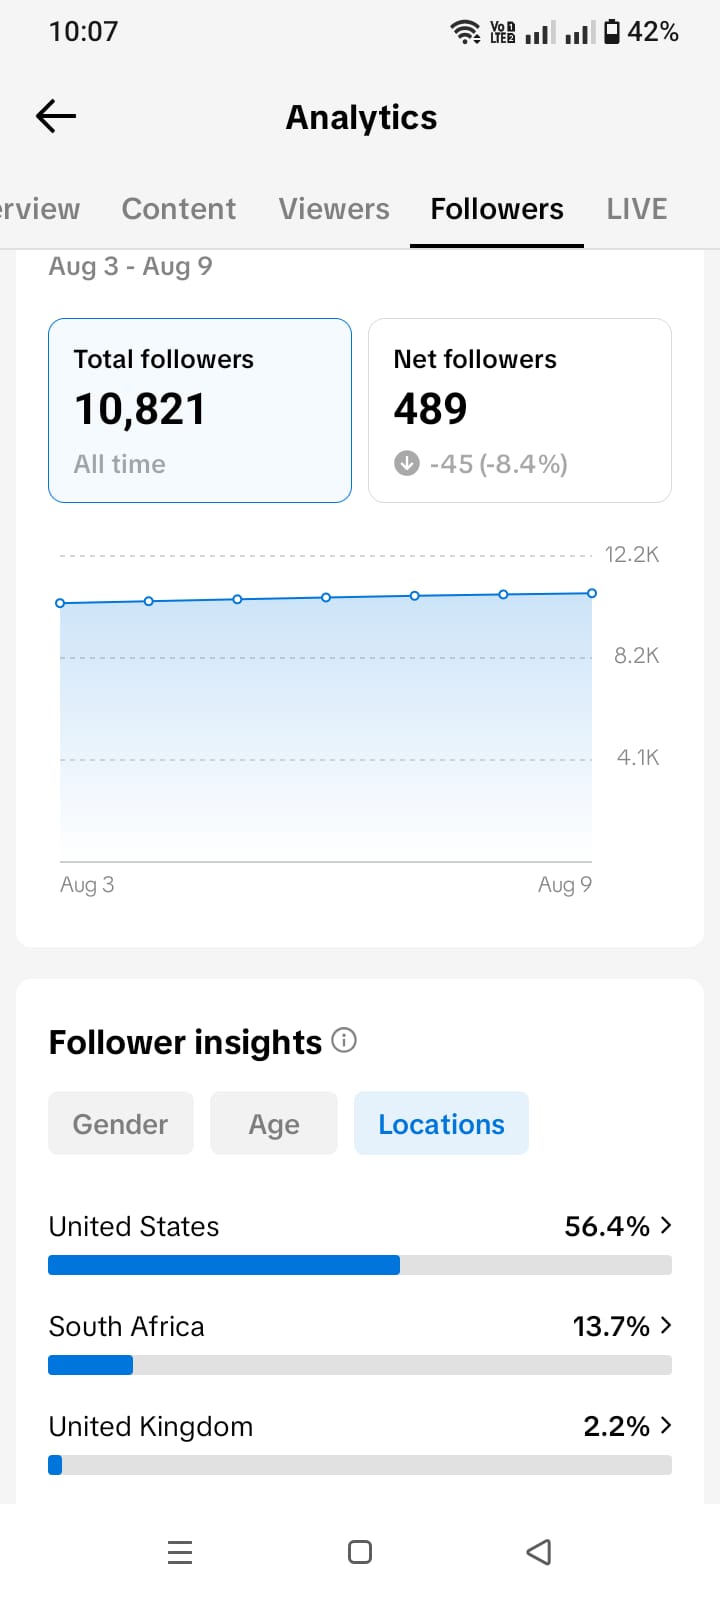The height and width of the screenshot is (1600, 720).
Task: Open the Follower insights info icon
Action: click(344, 1040)
